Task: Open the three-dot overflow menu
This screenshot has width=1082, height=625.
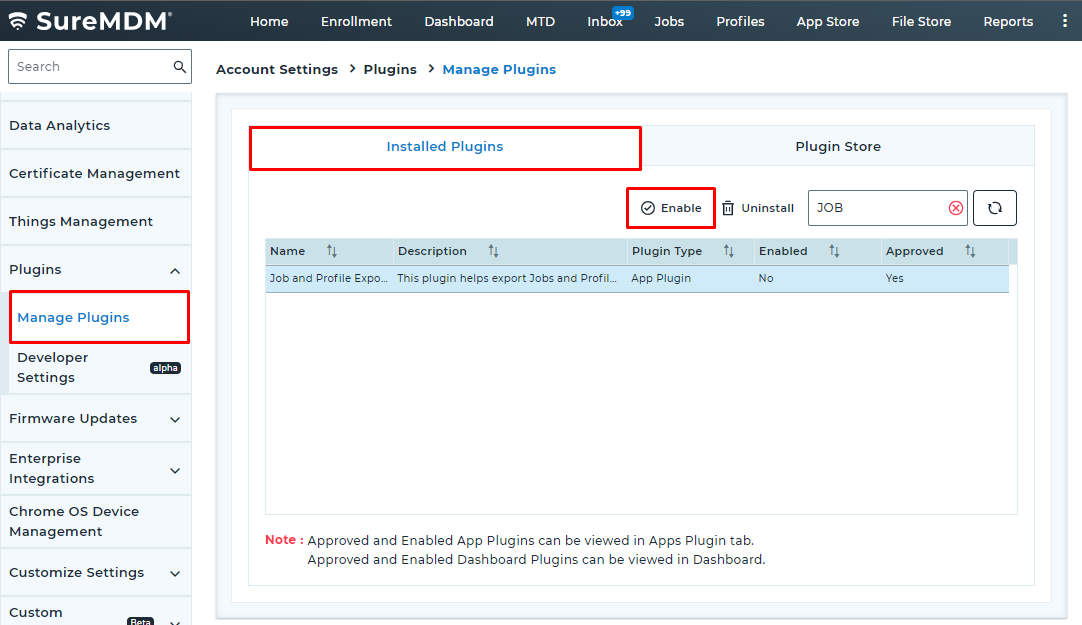Action: (1063, 21)
